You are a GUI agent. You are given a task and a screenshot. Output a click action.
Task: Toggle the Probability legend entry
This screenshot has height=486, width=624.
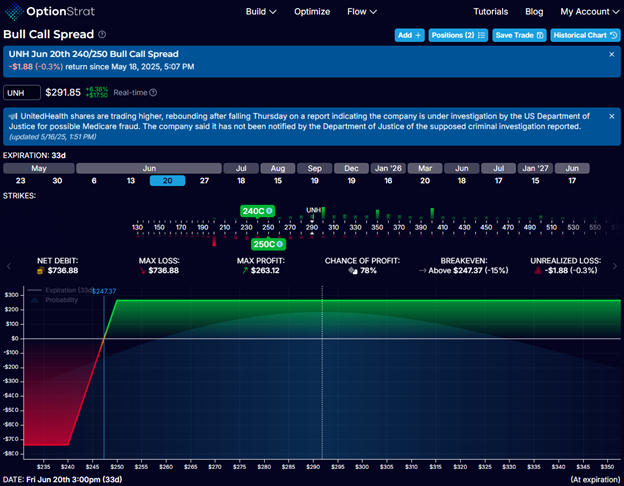(55, 300)
